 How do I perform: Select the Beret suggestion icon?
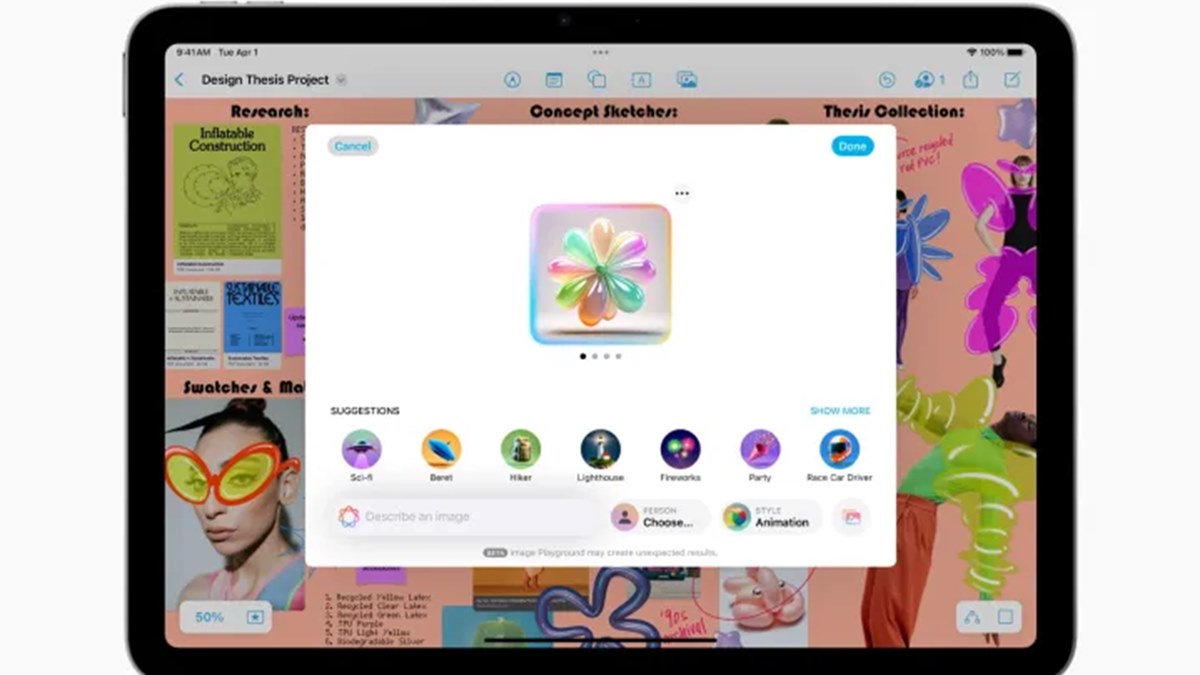441,450
